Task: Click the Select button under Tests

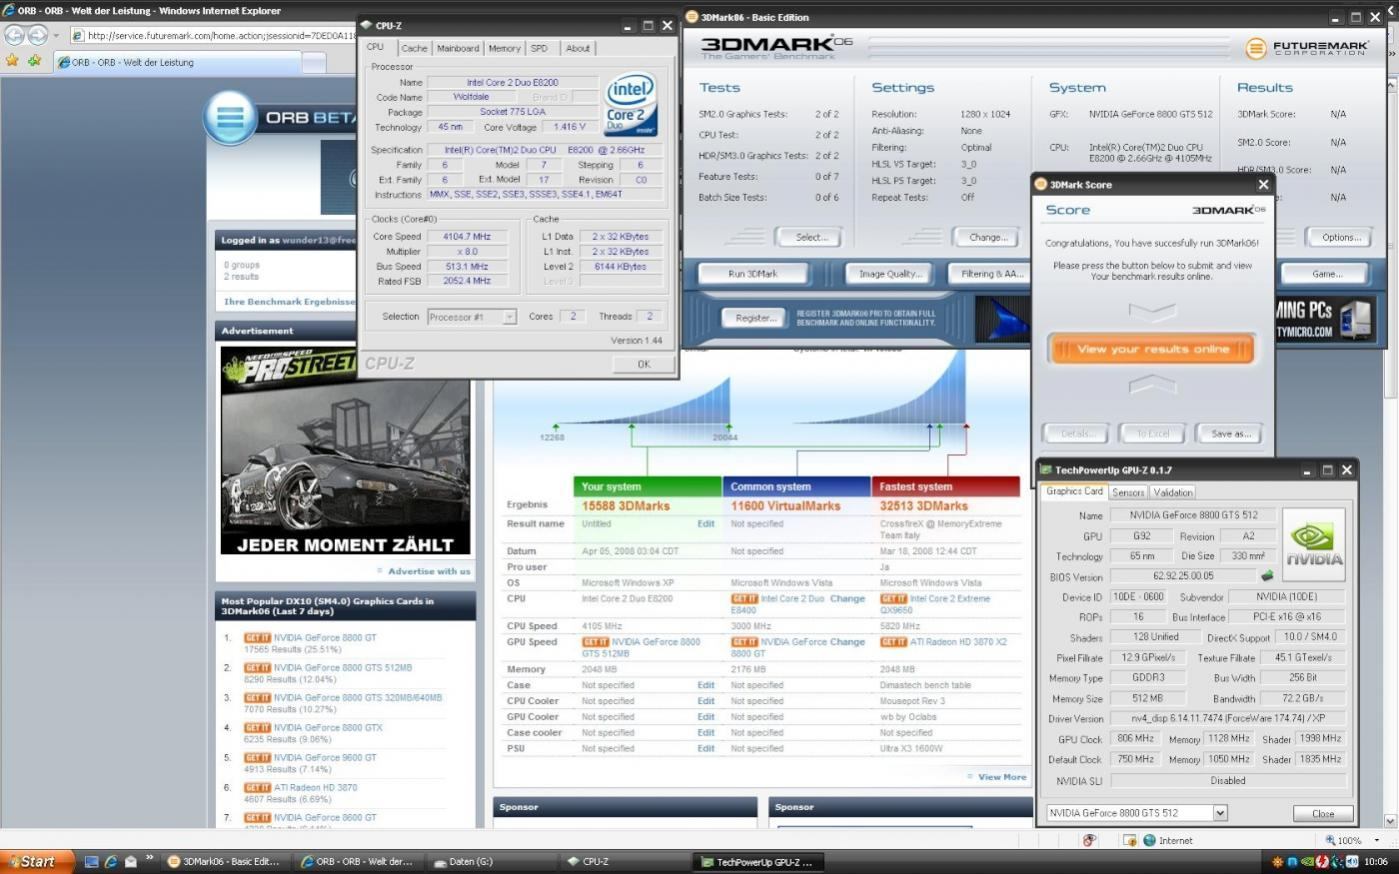Action: [x=811, y=238]
